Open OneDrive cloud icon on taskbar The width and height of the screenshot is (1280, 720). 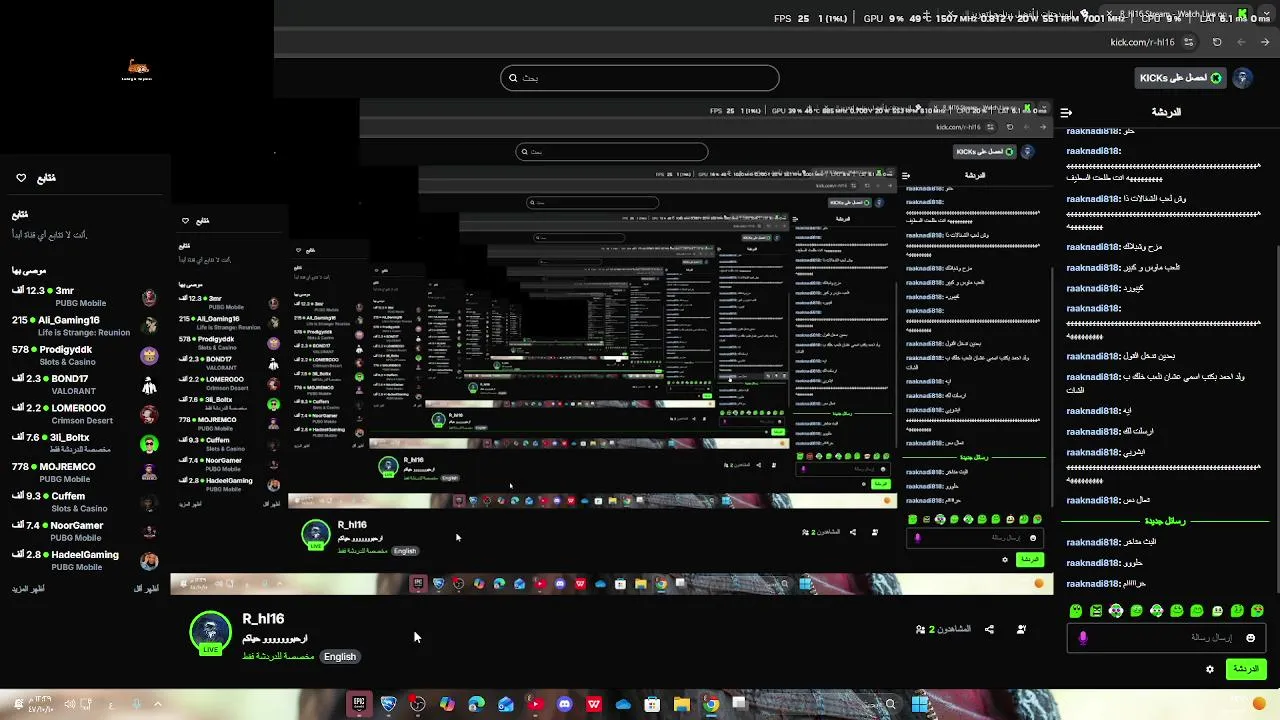click(x=623, y=704)
